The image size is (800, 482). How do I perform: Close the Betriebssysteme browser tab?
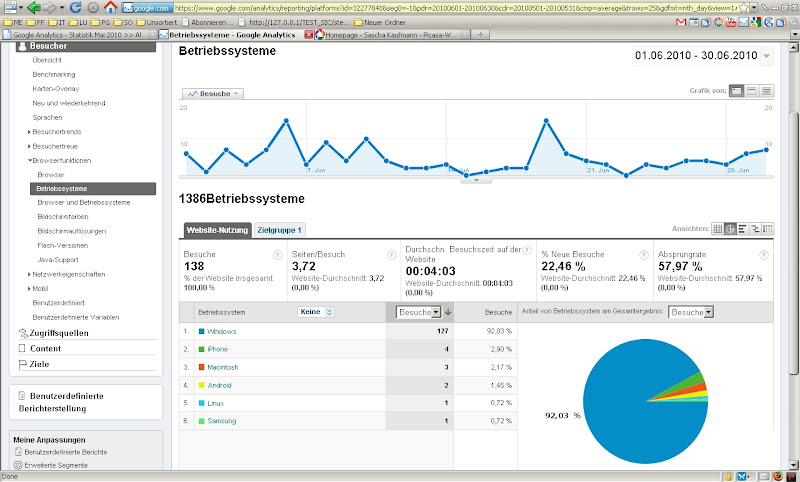308,35
